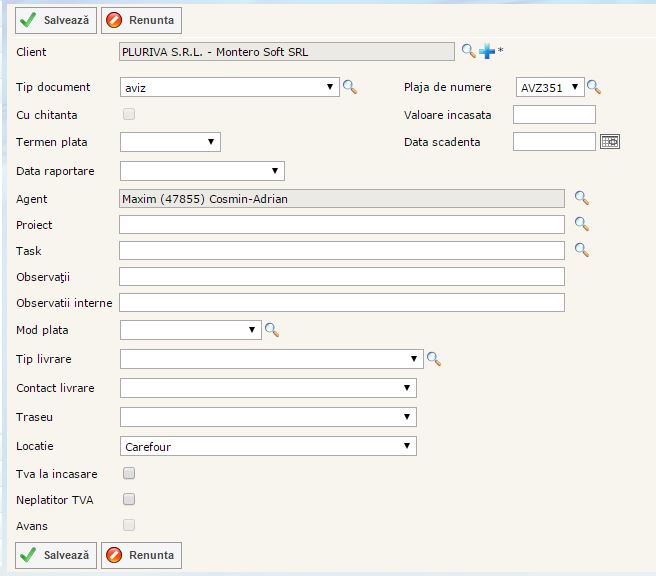Screen dimensions: 656x576
Task: Search projects using Proiect magnifier icon
Action: [x=581, y=224]
